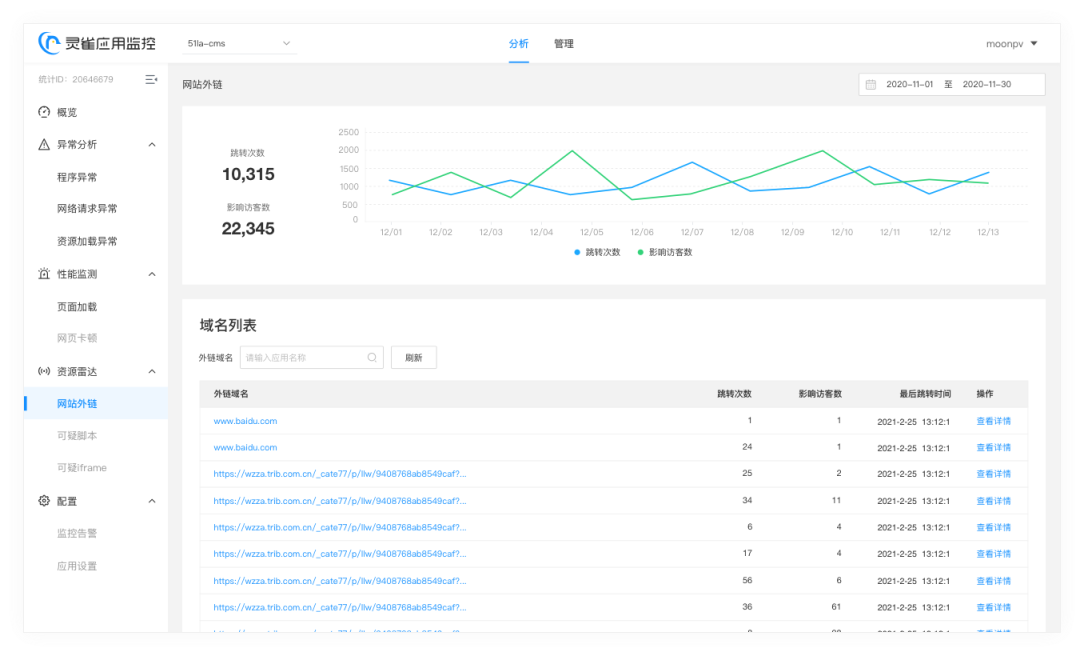This screenshot has height=656, width=1084.
Task: Click the search magnifier icon in domain field
Action: click(x=372, y=357)
